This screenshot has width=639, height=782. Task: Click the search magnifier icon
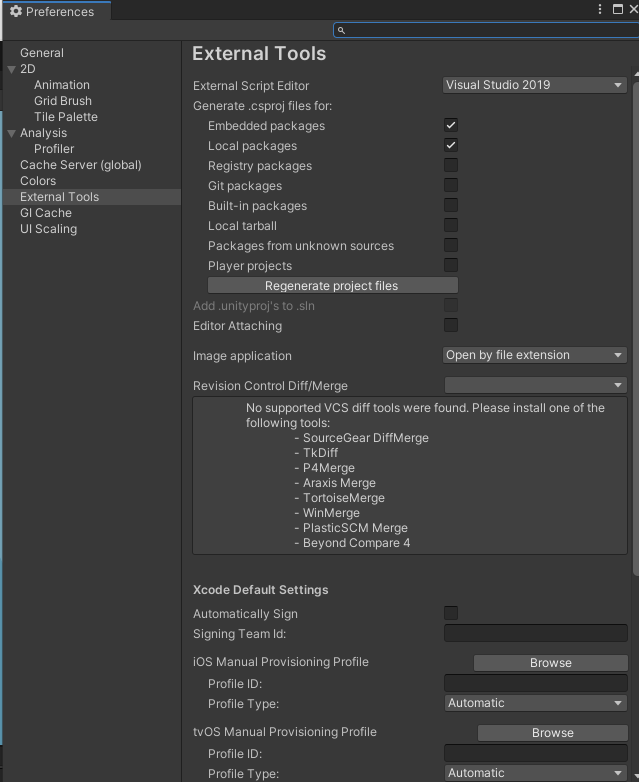(x=341, y=31)
